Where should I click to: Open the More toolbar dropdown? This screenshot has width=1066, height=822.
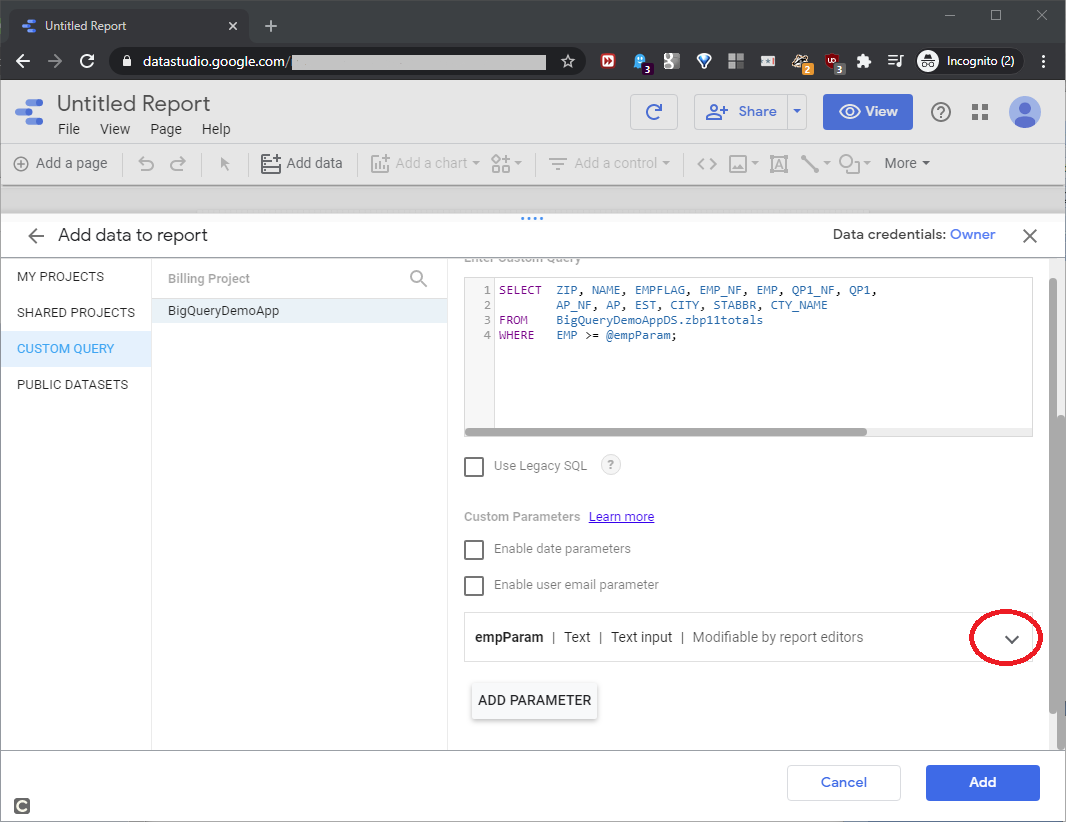[x=907, y=163]
